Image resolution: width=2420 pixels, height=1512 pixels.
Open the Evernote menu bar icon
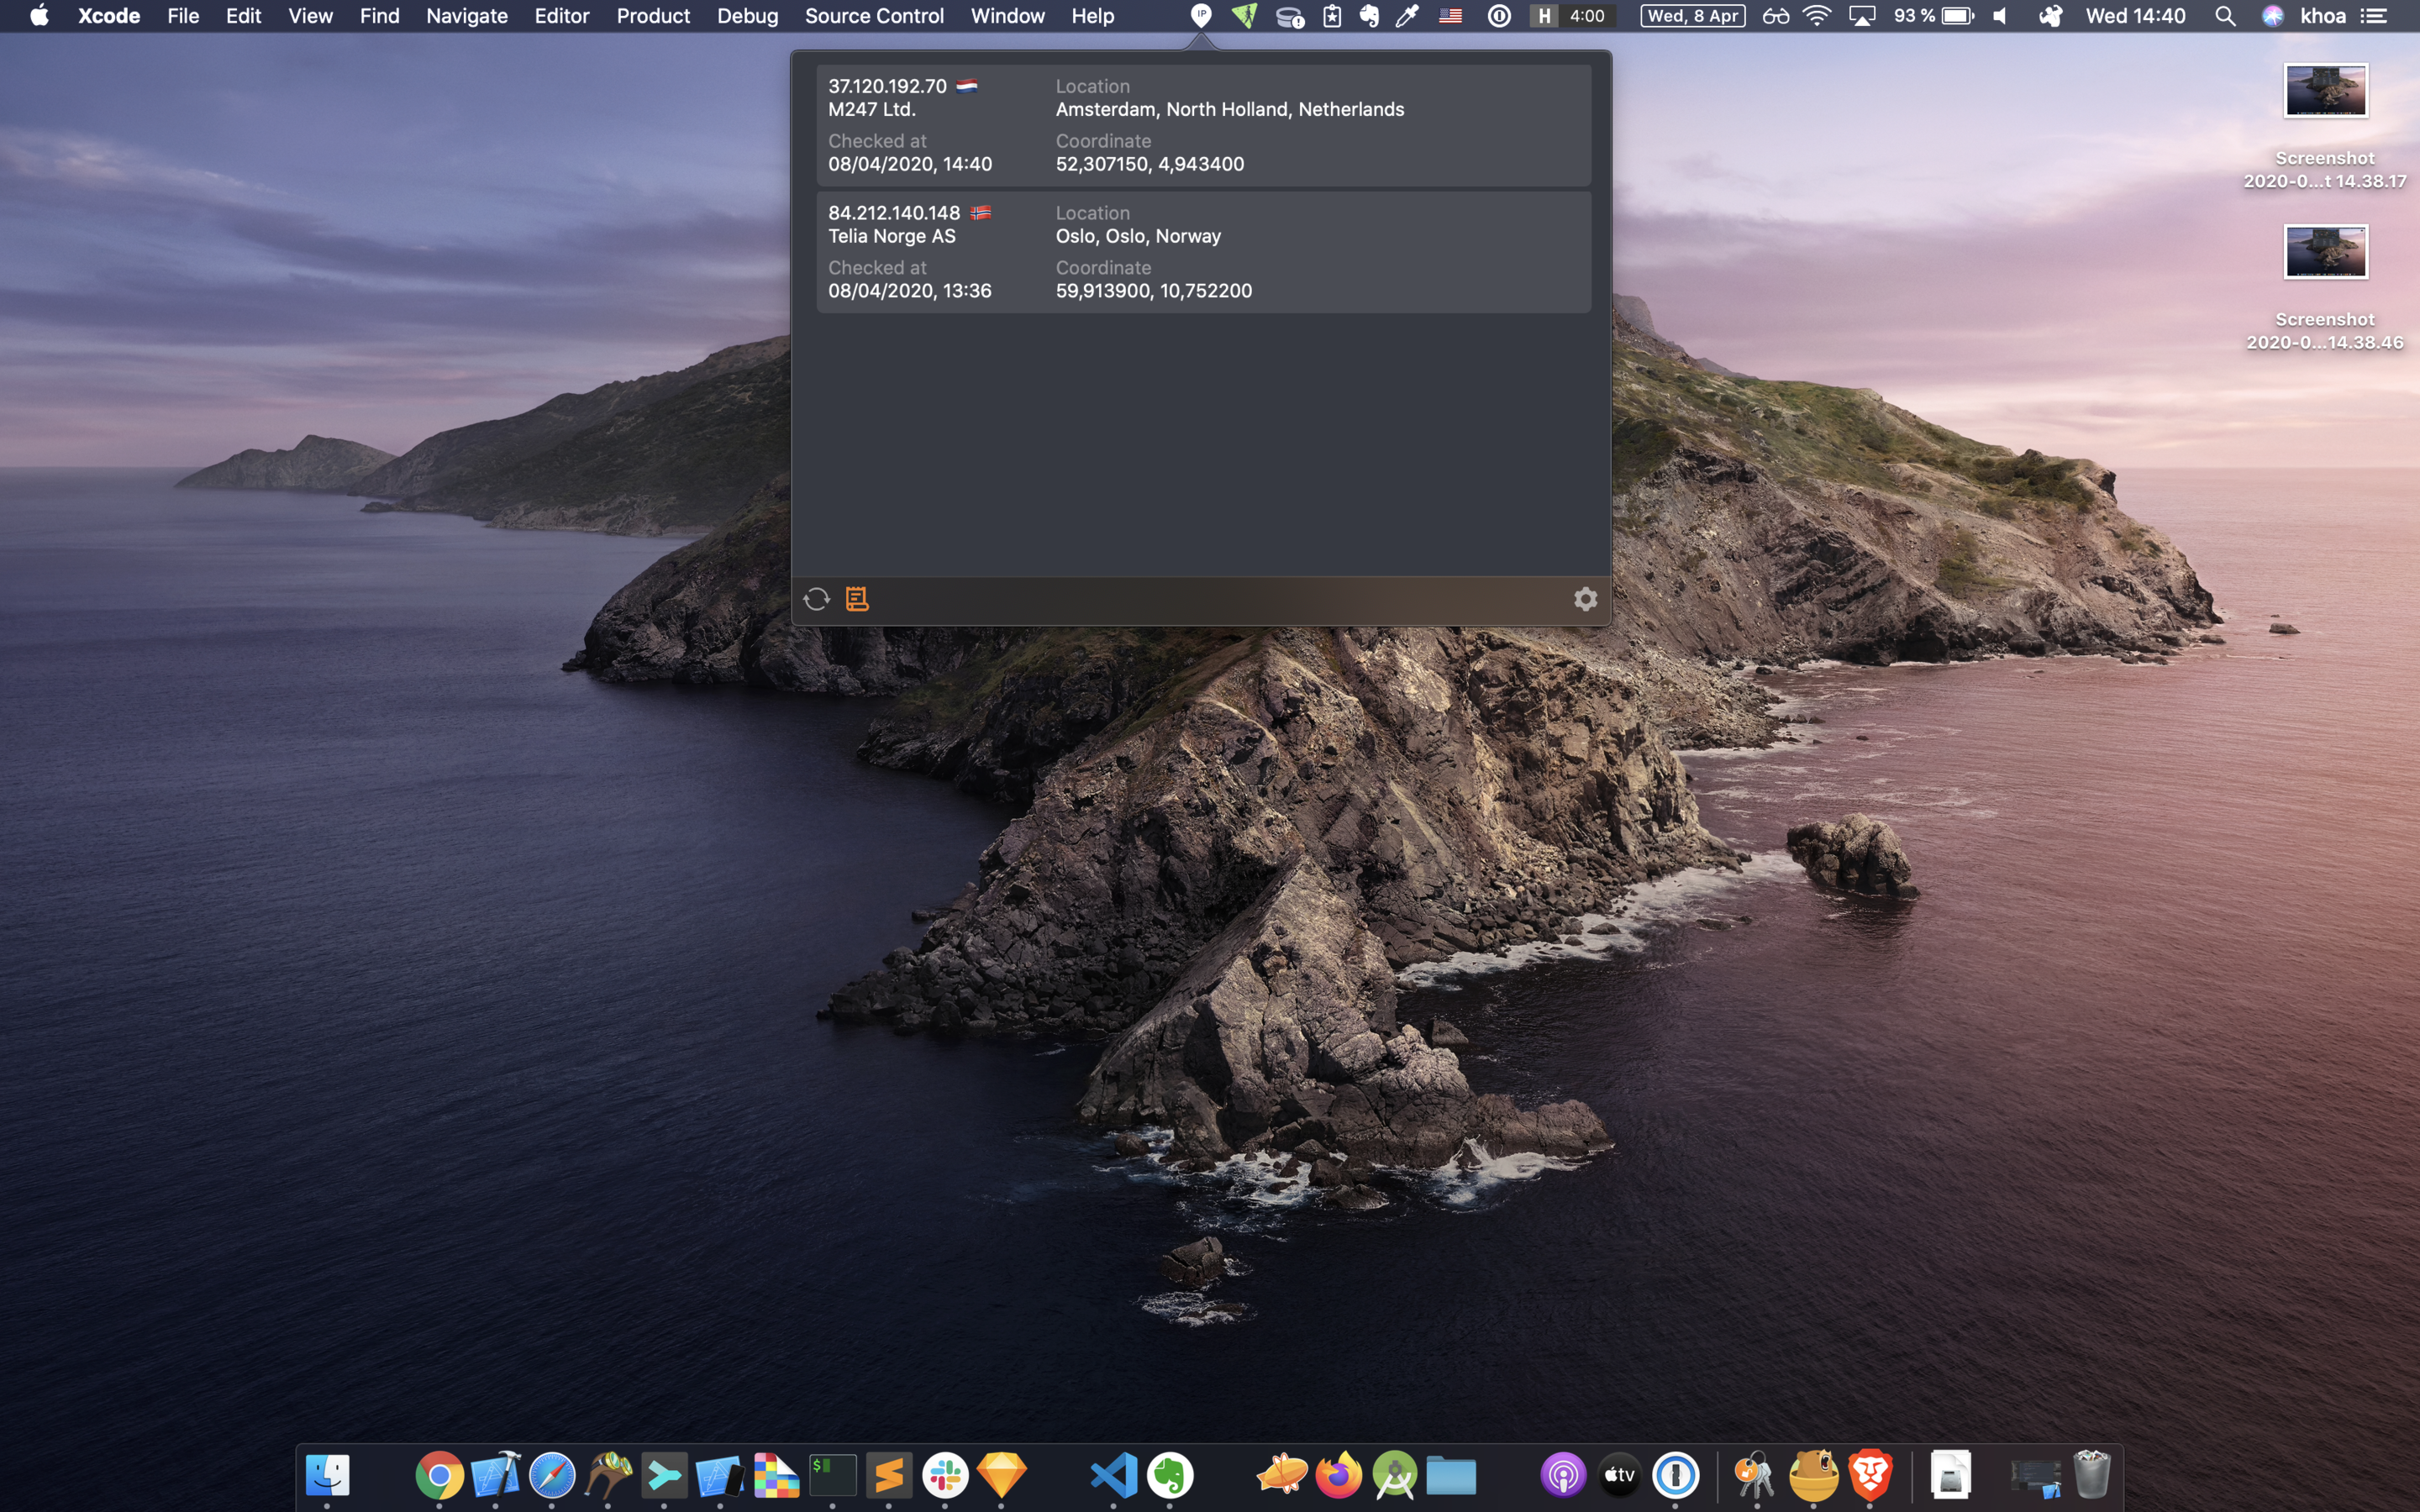[x=1369, y=16]
